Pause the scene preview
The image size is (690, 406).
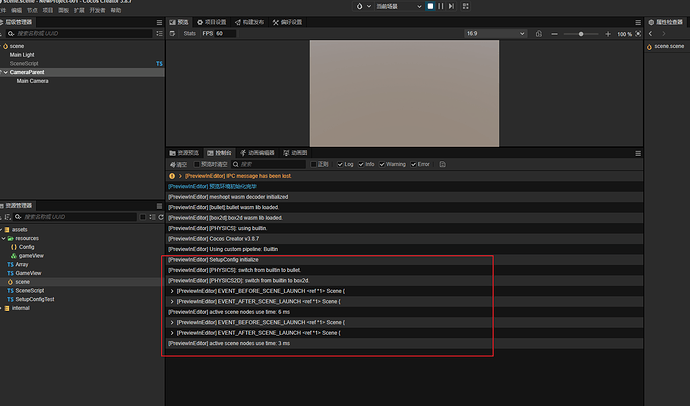click(440, 6)
